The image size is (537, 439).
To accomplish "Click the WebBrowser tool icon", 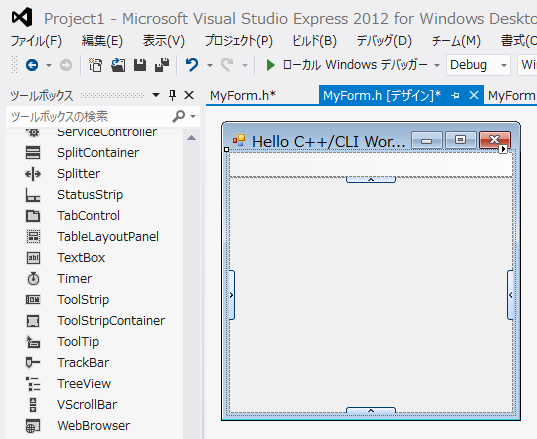I will coord(33,426).
